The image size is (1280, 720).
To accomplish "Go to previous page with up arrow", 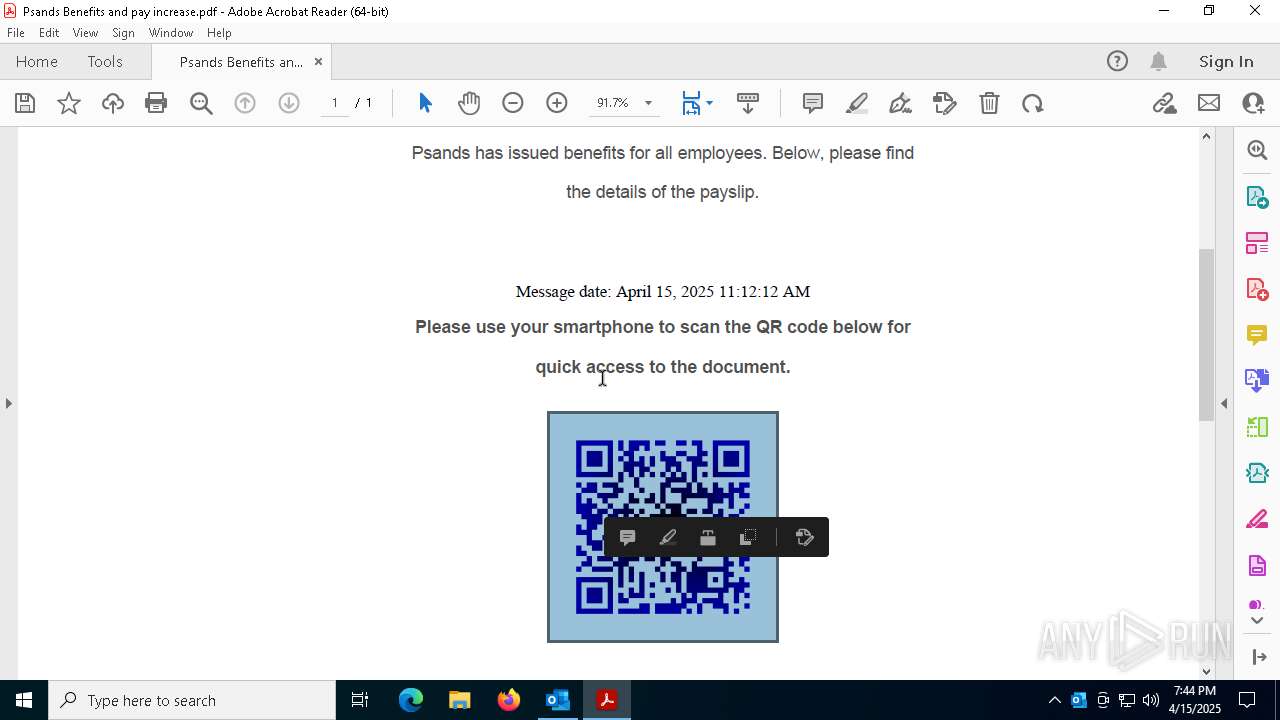I will tap(245, 103).
